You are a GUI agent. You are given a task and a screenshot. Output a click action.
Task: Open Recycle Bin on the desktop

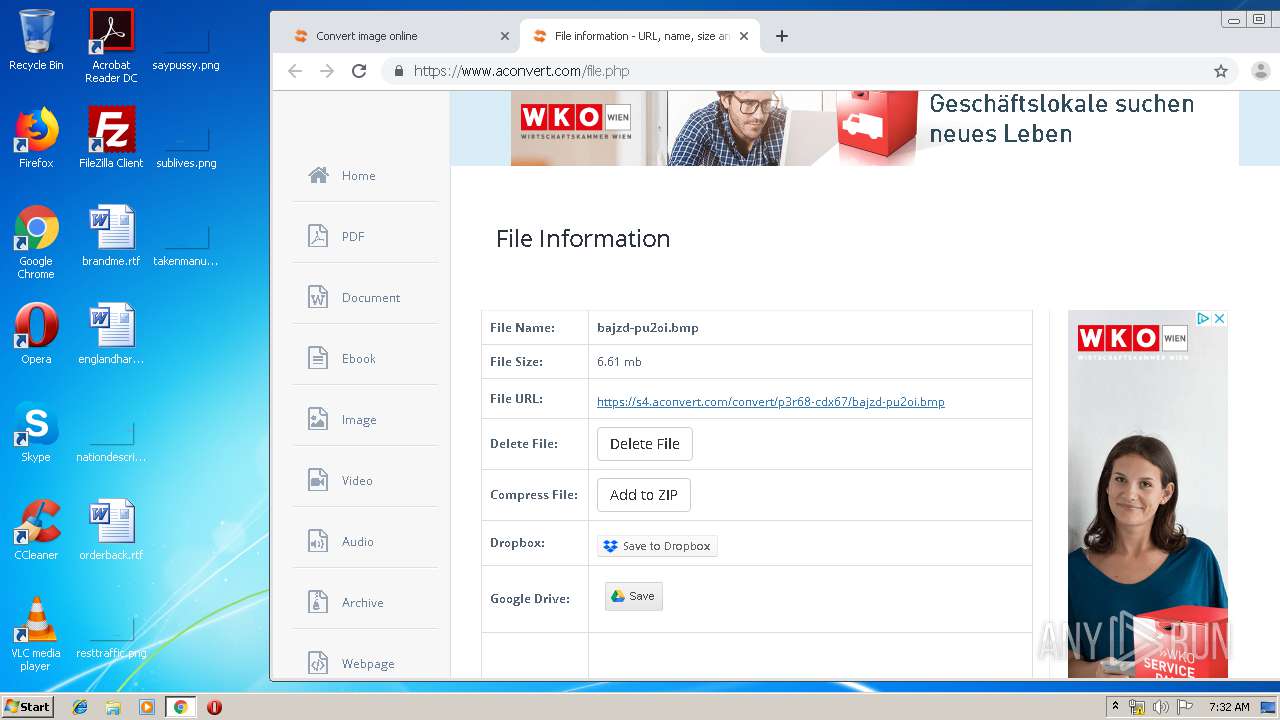36,40
